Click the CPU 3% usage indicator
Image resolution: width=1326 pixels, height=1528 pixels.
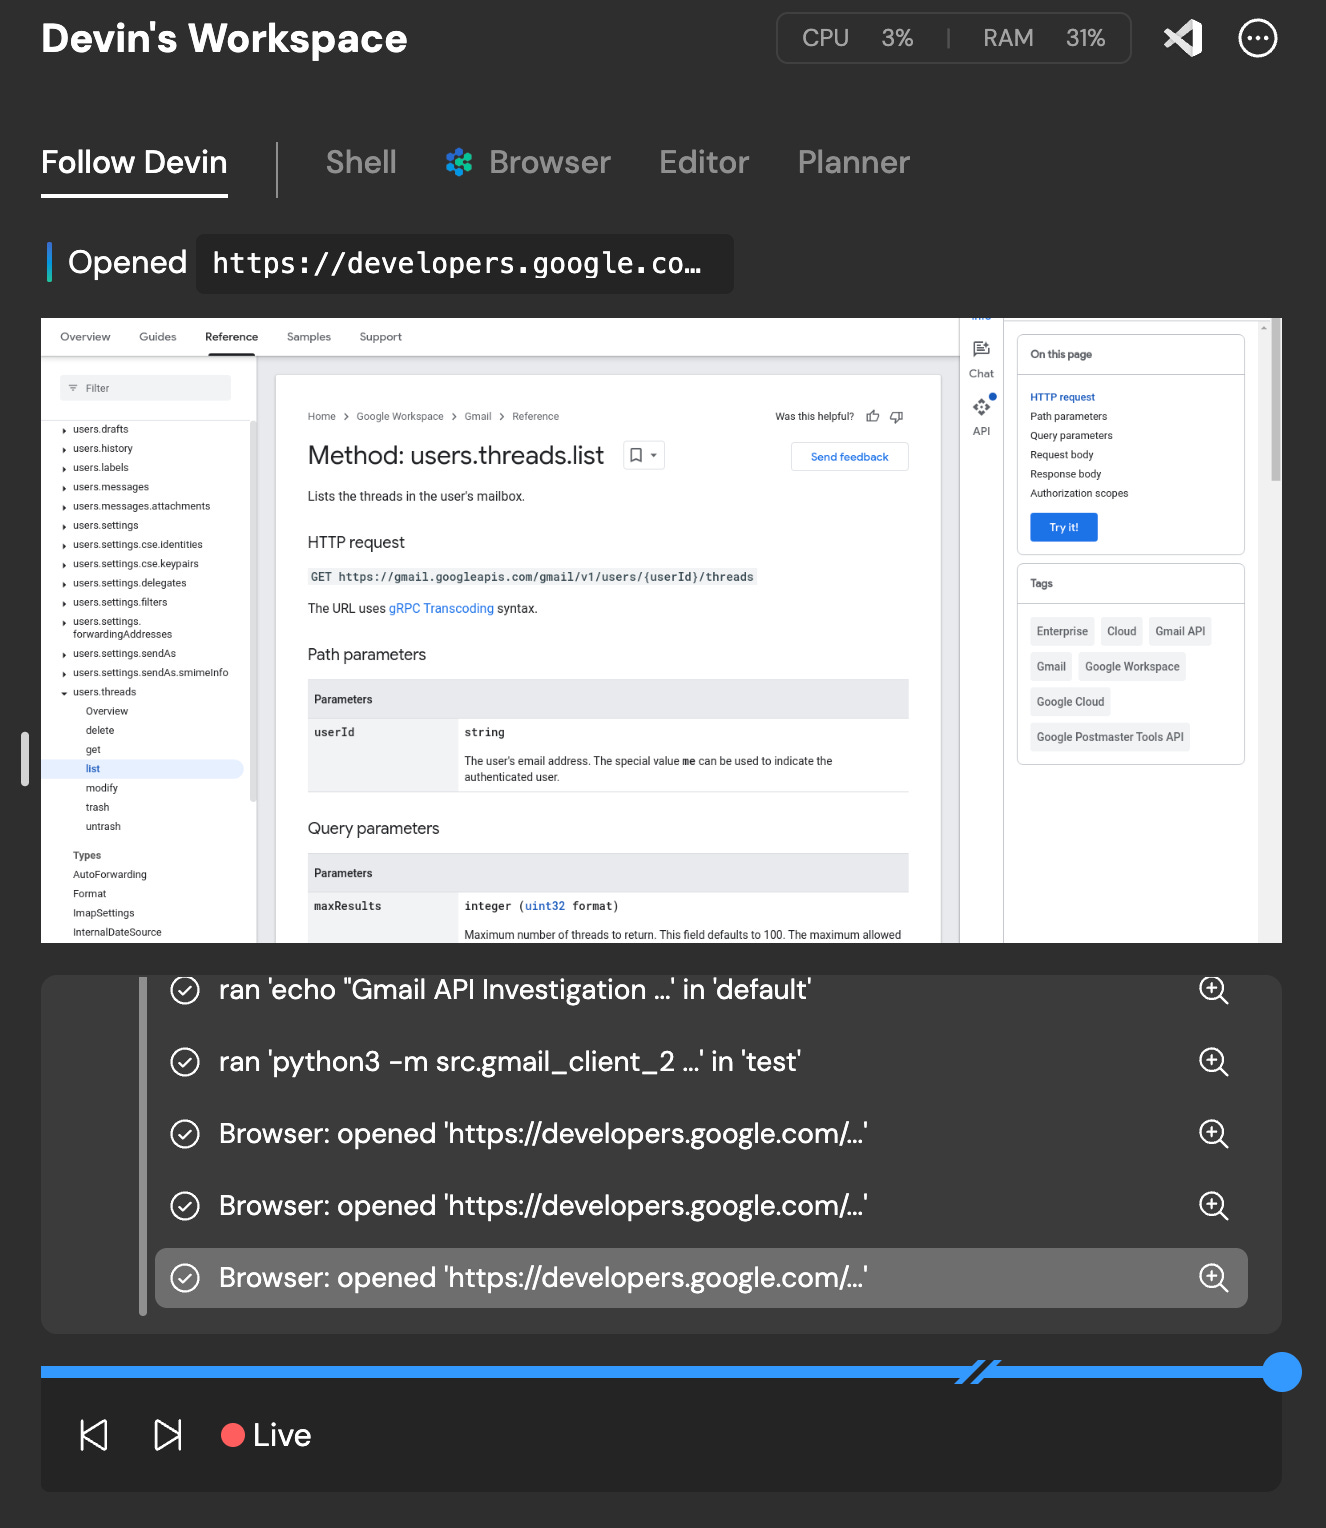tap(857, 38)
